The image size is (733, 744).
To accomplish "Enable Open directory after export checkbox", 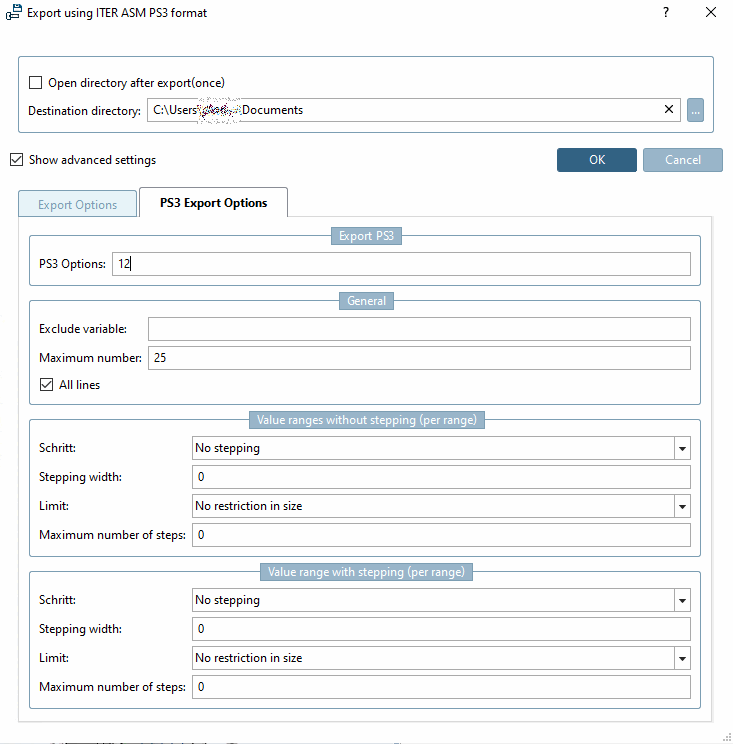I will (x=36, y=82).
